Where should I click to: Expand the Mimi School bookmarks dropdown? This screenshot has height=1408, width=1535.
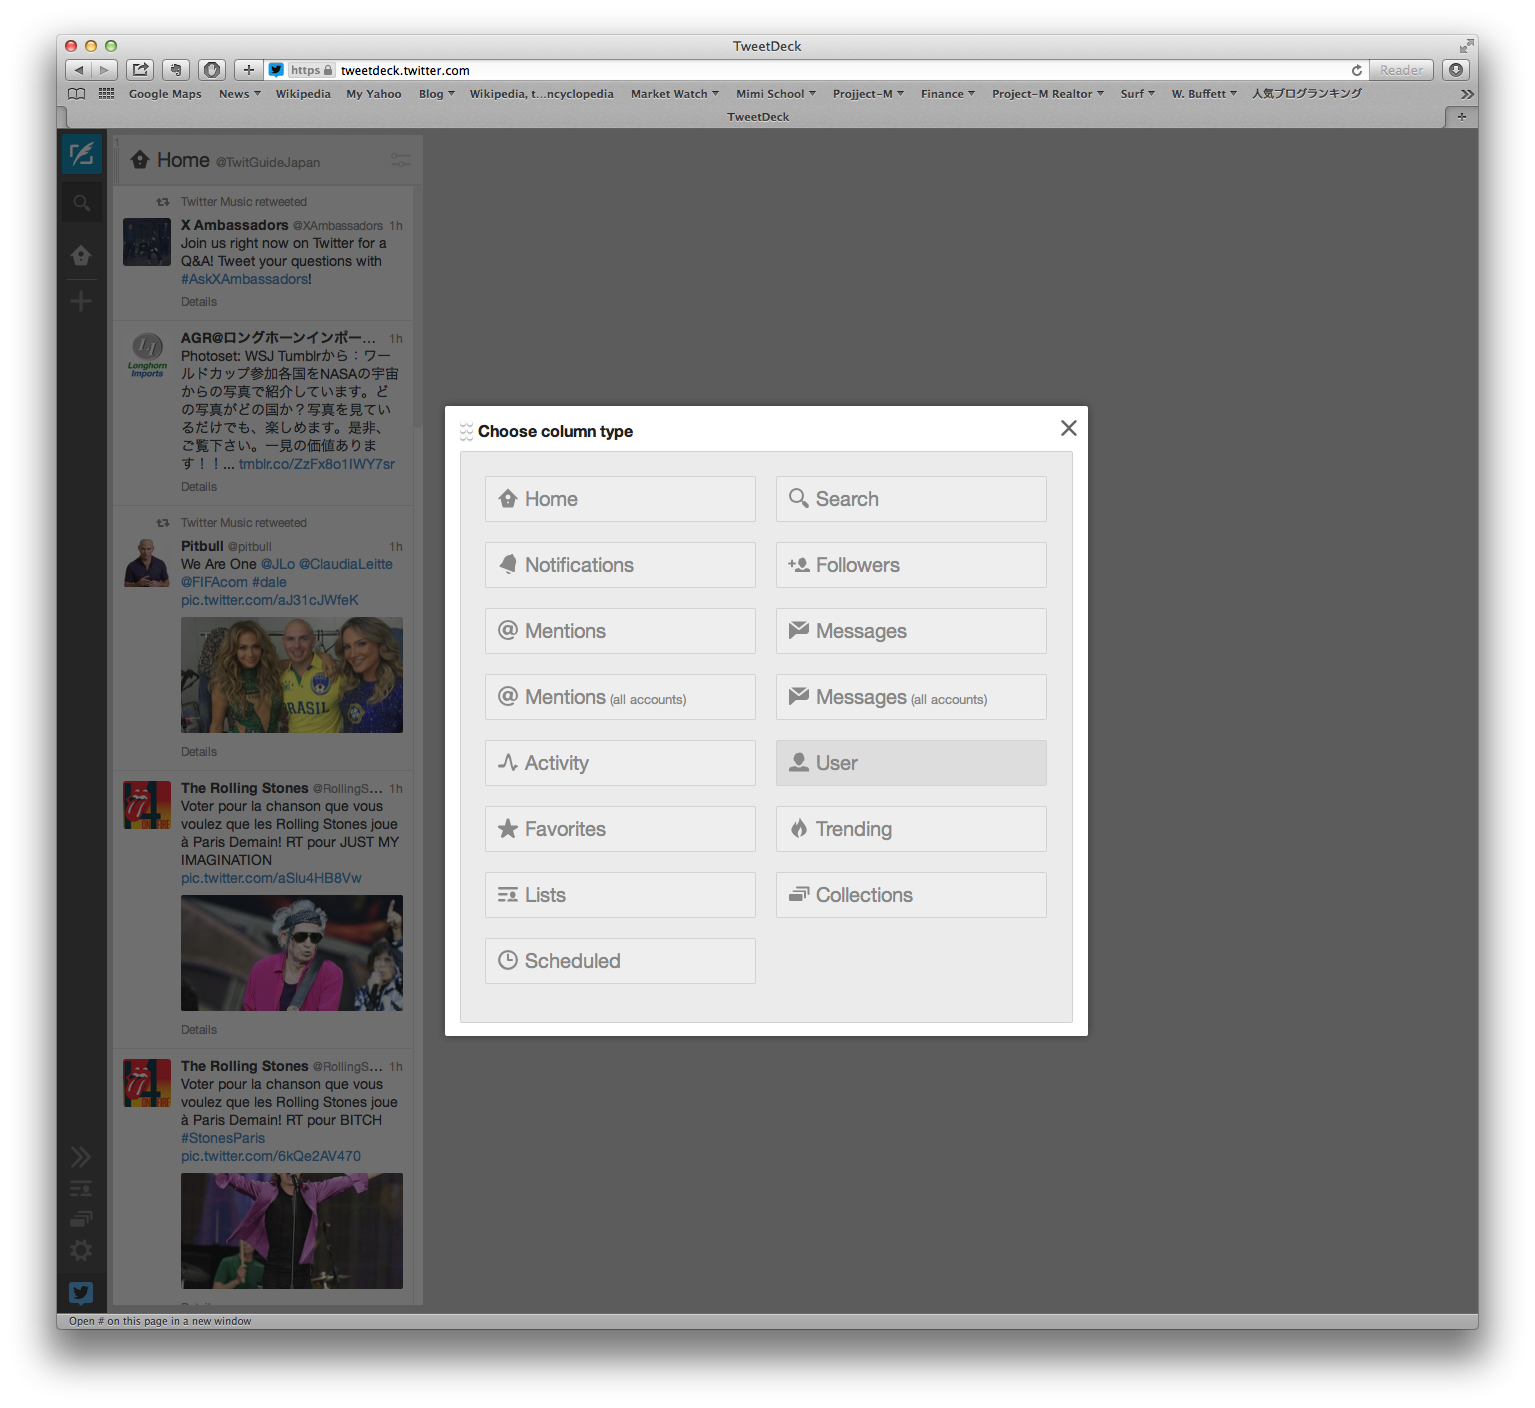pos(776,94)
